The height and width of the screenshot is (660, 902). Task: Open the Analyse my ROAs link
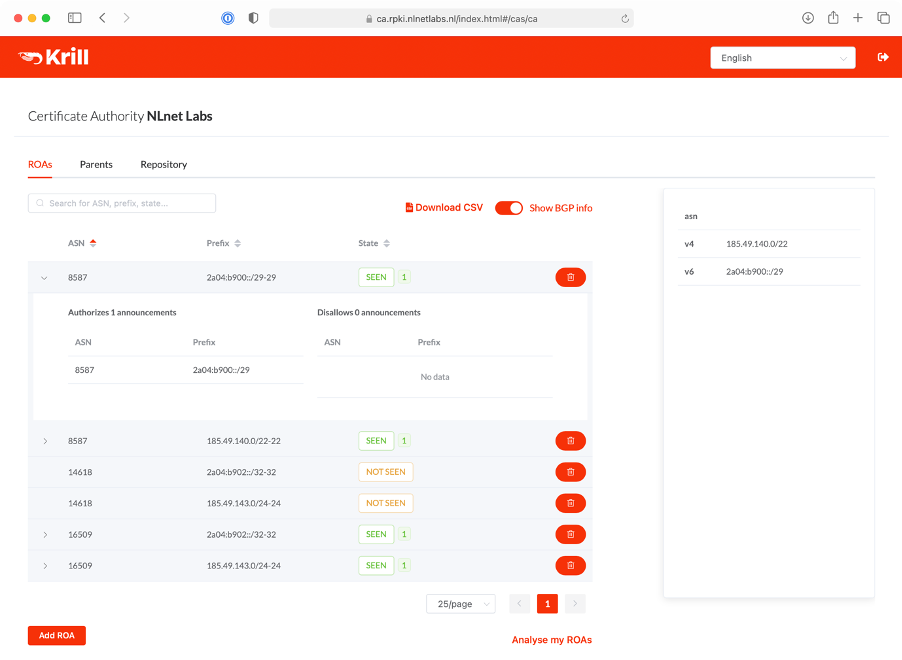click(552, 640)
